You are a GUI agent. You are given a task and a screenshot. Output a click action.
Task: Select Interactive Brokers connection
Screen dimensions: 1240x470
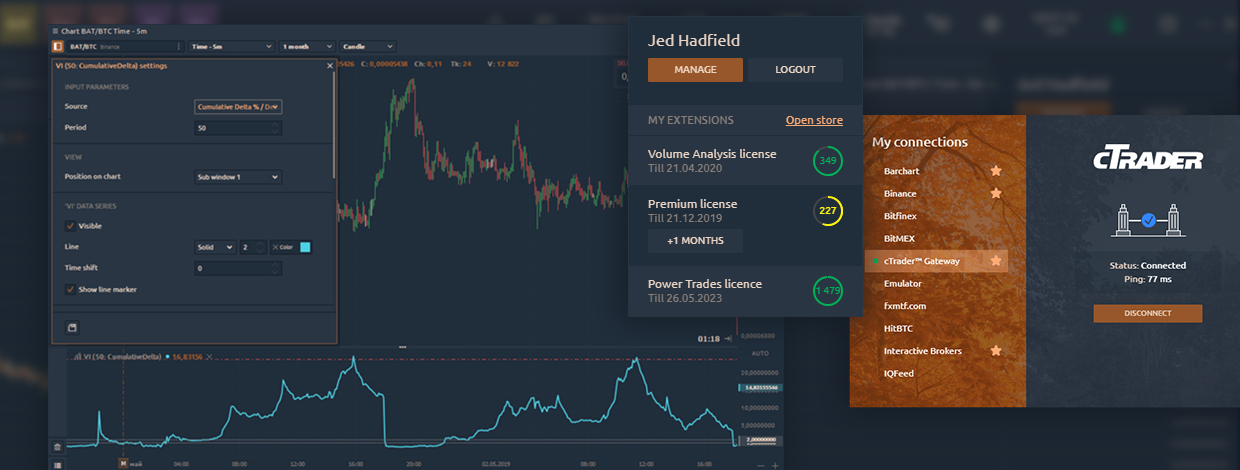coord(923,351)
